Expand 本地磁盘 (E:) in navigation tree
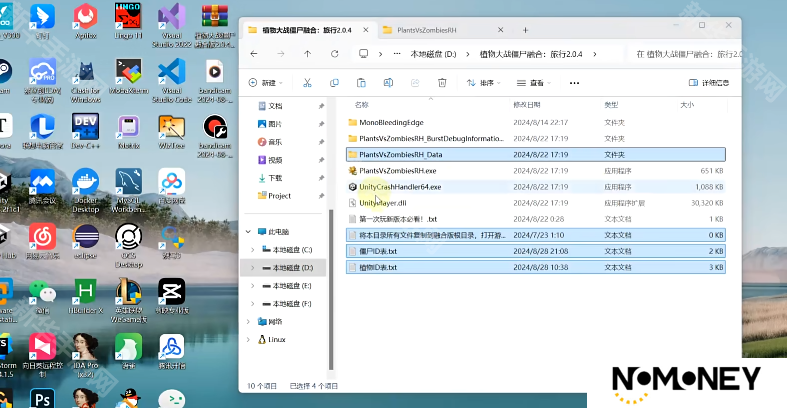787x408 pixels. click(252, 286)
